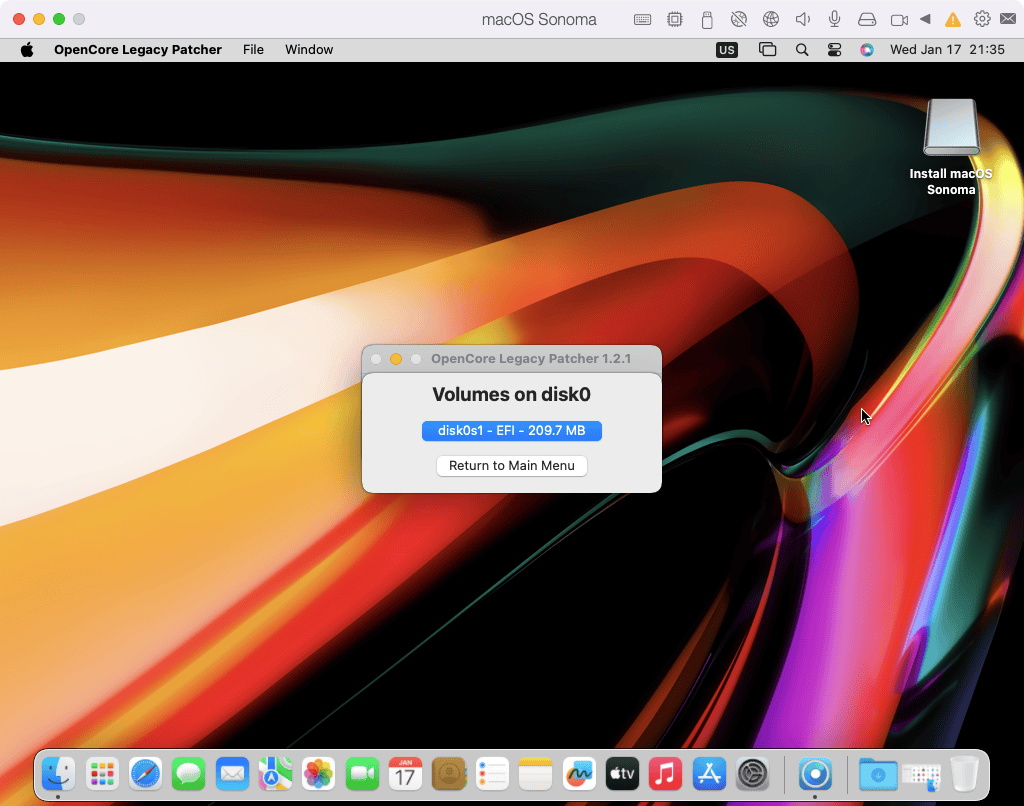
Task: Click the USB drive icon in VM toolbar
Action: (x=707, y=19)
